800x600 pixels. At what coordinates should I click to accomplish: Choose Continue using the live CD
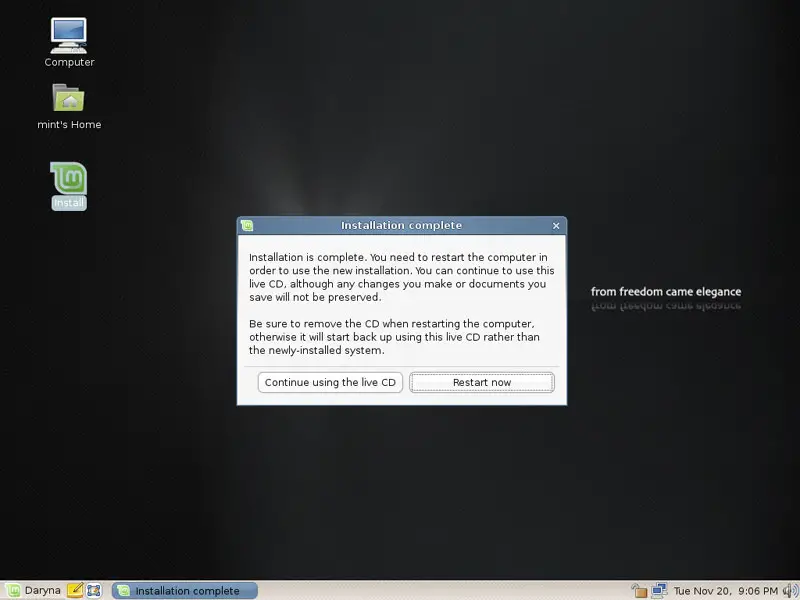(x=330, y=382)
